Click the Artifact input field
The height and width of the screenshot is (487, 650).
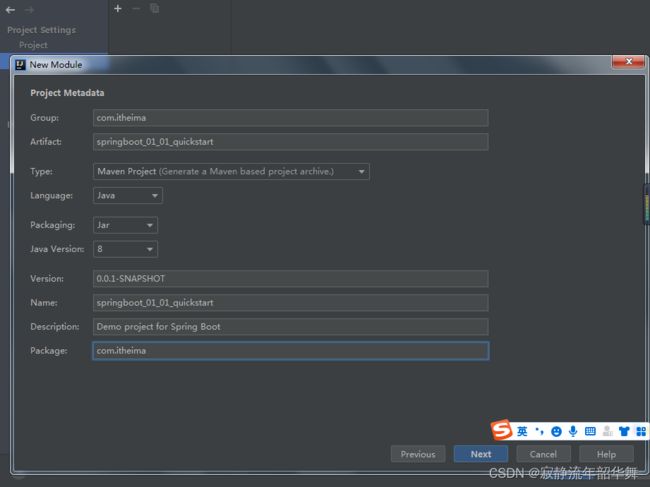pos(291,142)
